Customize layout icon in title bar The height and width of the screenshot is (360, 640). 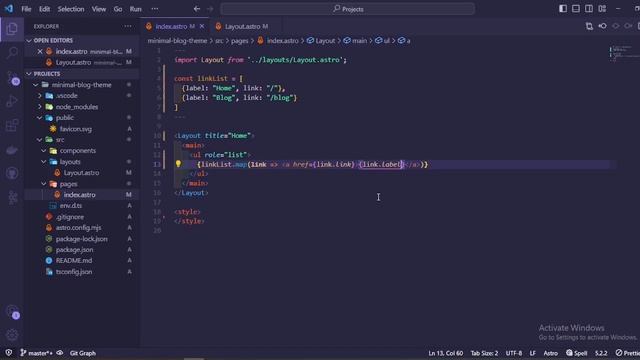coord(602,9)
